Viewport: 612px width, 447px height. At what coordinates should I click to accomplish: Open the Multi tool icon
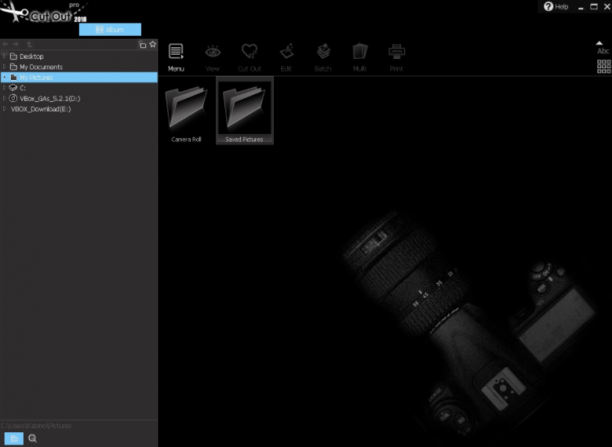point(359,57)
